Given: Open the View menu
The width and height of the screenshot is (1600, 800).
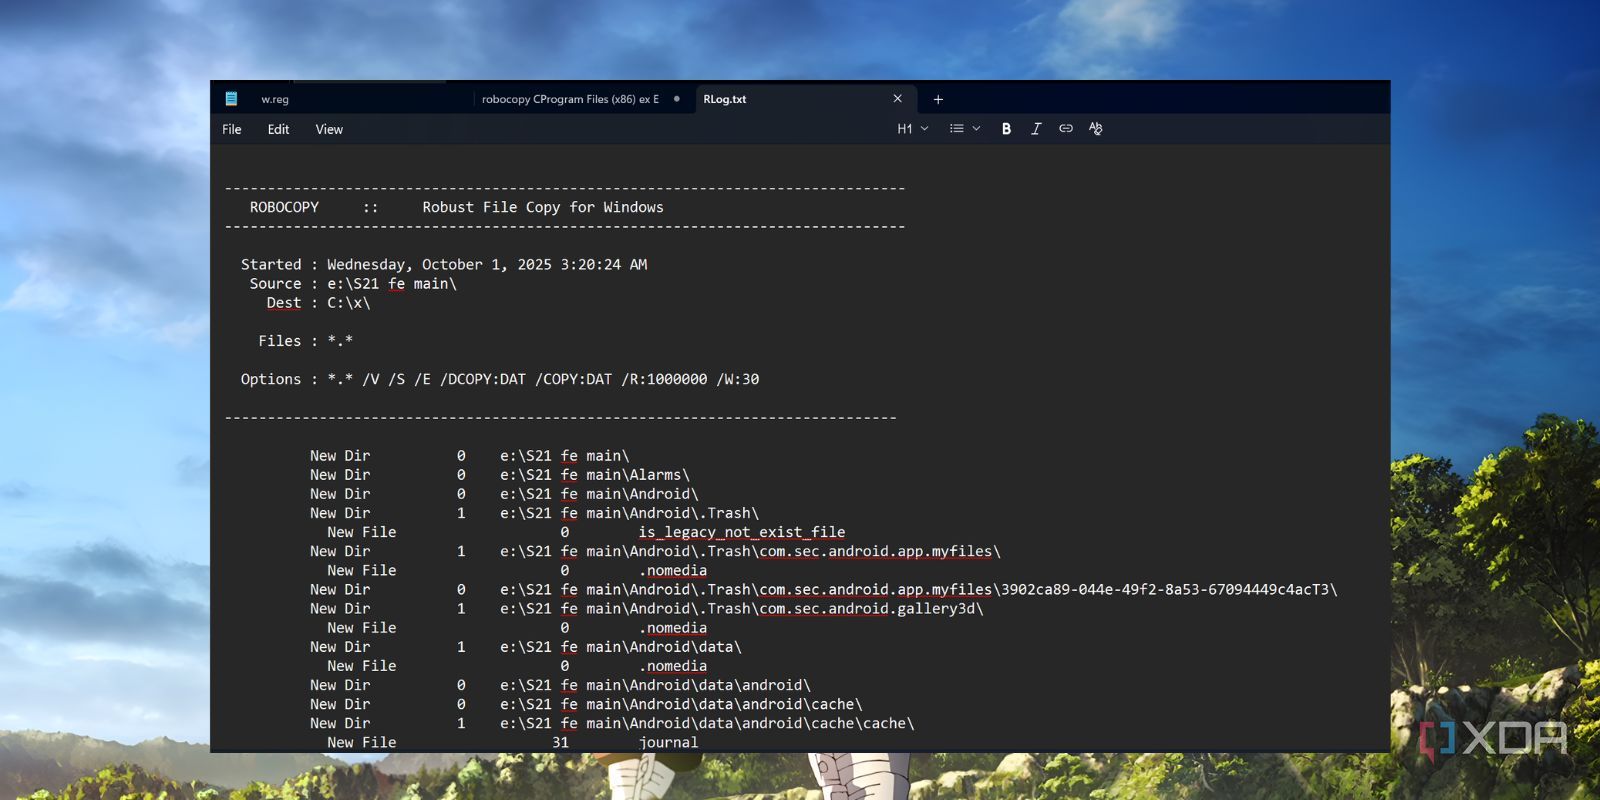Looking at the screenshot, I should [x=329, y=130].
